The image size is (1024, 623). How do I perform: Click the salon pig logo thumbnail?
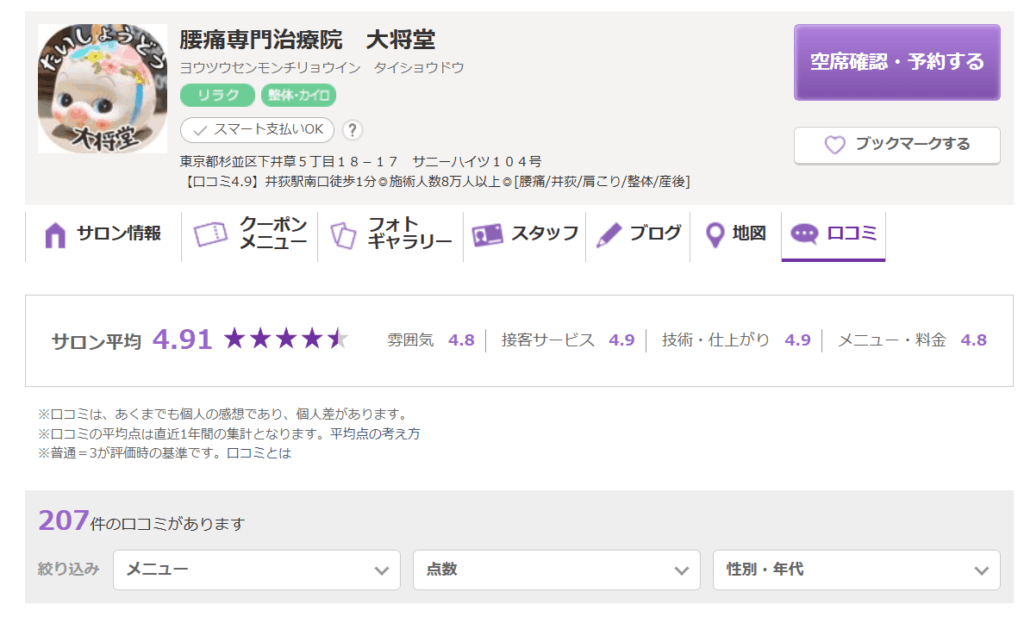(102, 89)
